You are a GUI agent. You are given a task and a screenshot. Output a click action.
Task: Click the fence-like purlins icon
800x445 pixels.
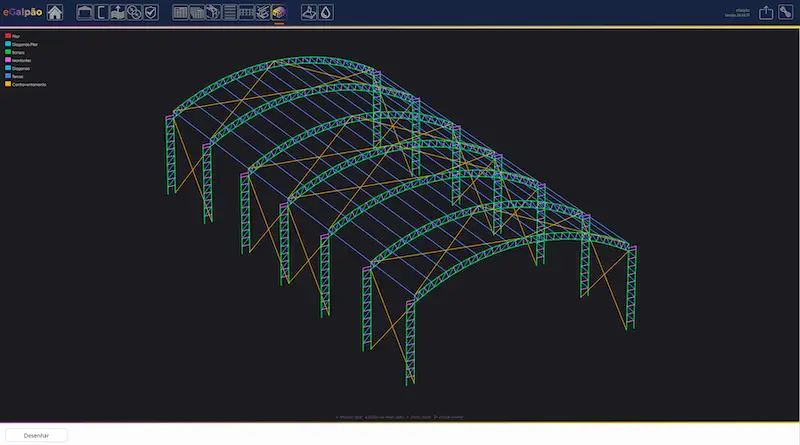click(246, 13)
